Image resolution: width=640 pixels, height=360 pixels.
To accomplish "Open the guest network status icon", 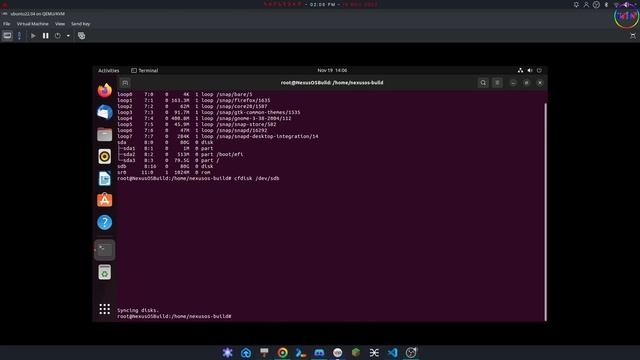I will click(x=520, y=71).
